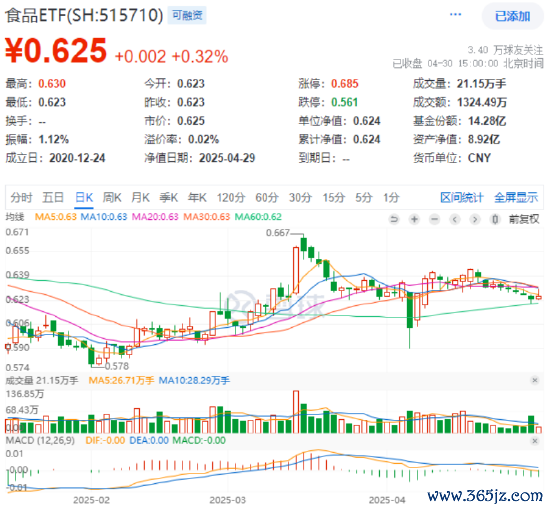Switch to the 30分 chart tab
Screen dimensions: 550x511
click(x=300, y=198)
